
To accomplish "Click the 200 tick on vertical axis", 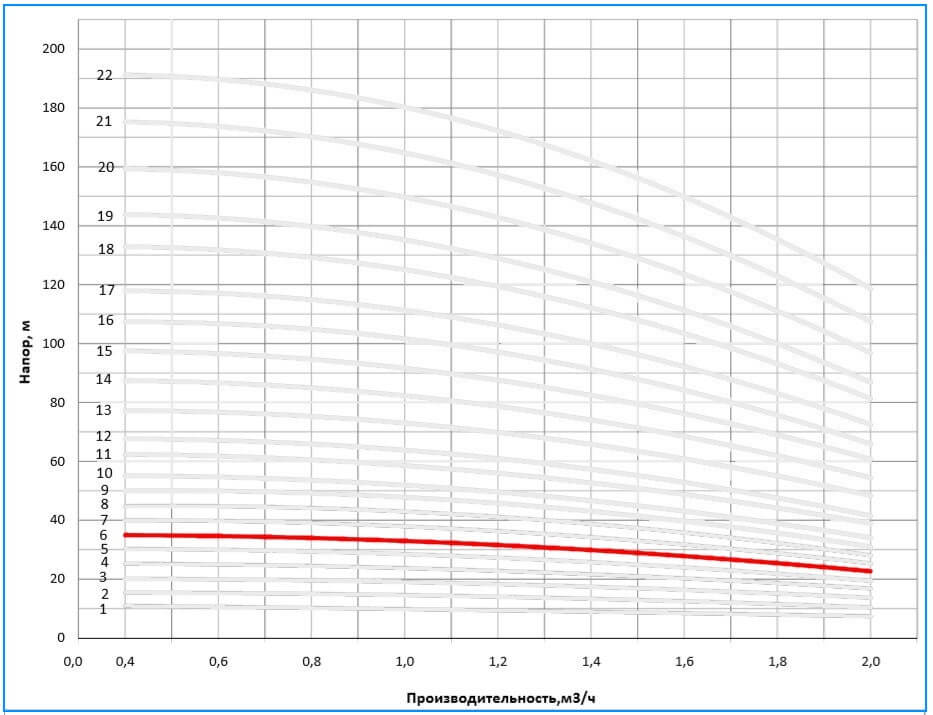I will click(53, 48).
